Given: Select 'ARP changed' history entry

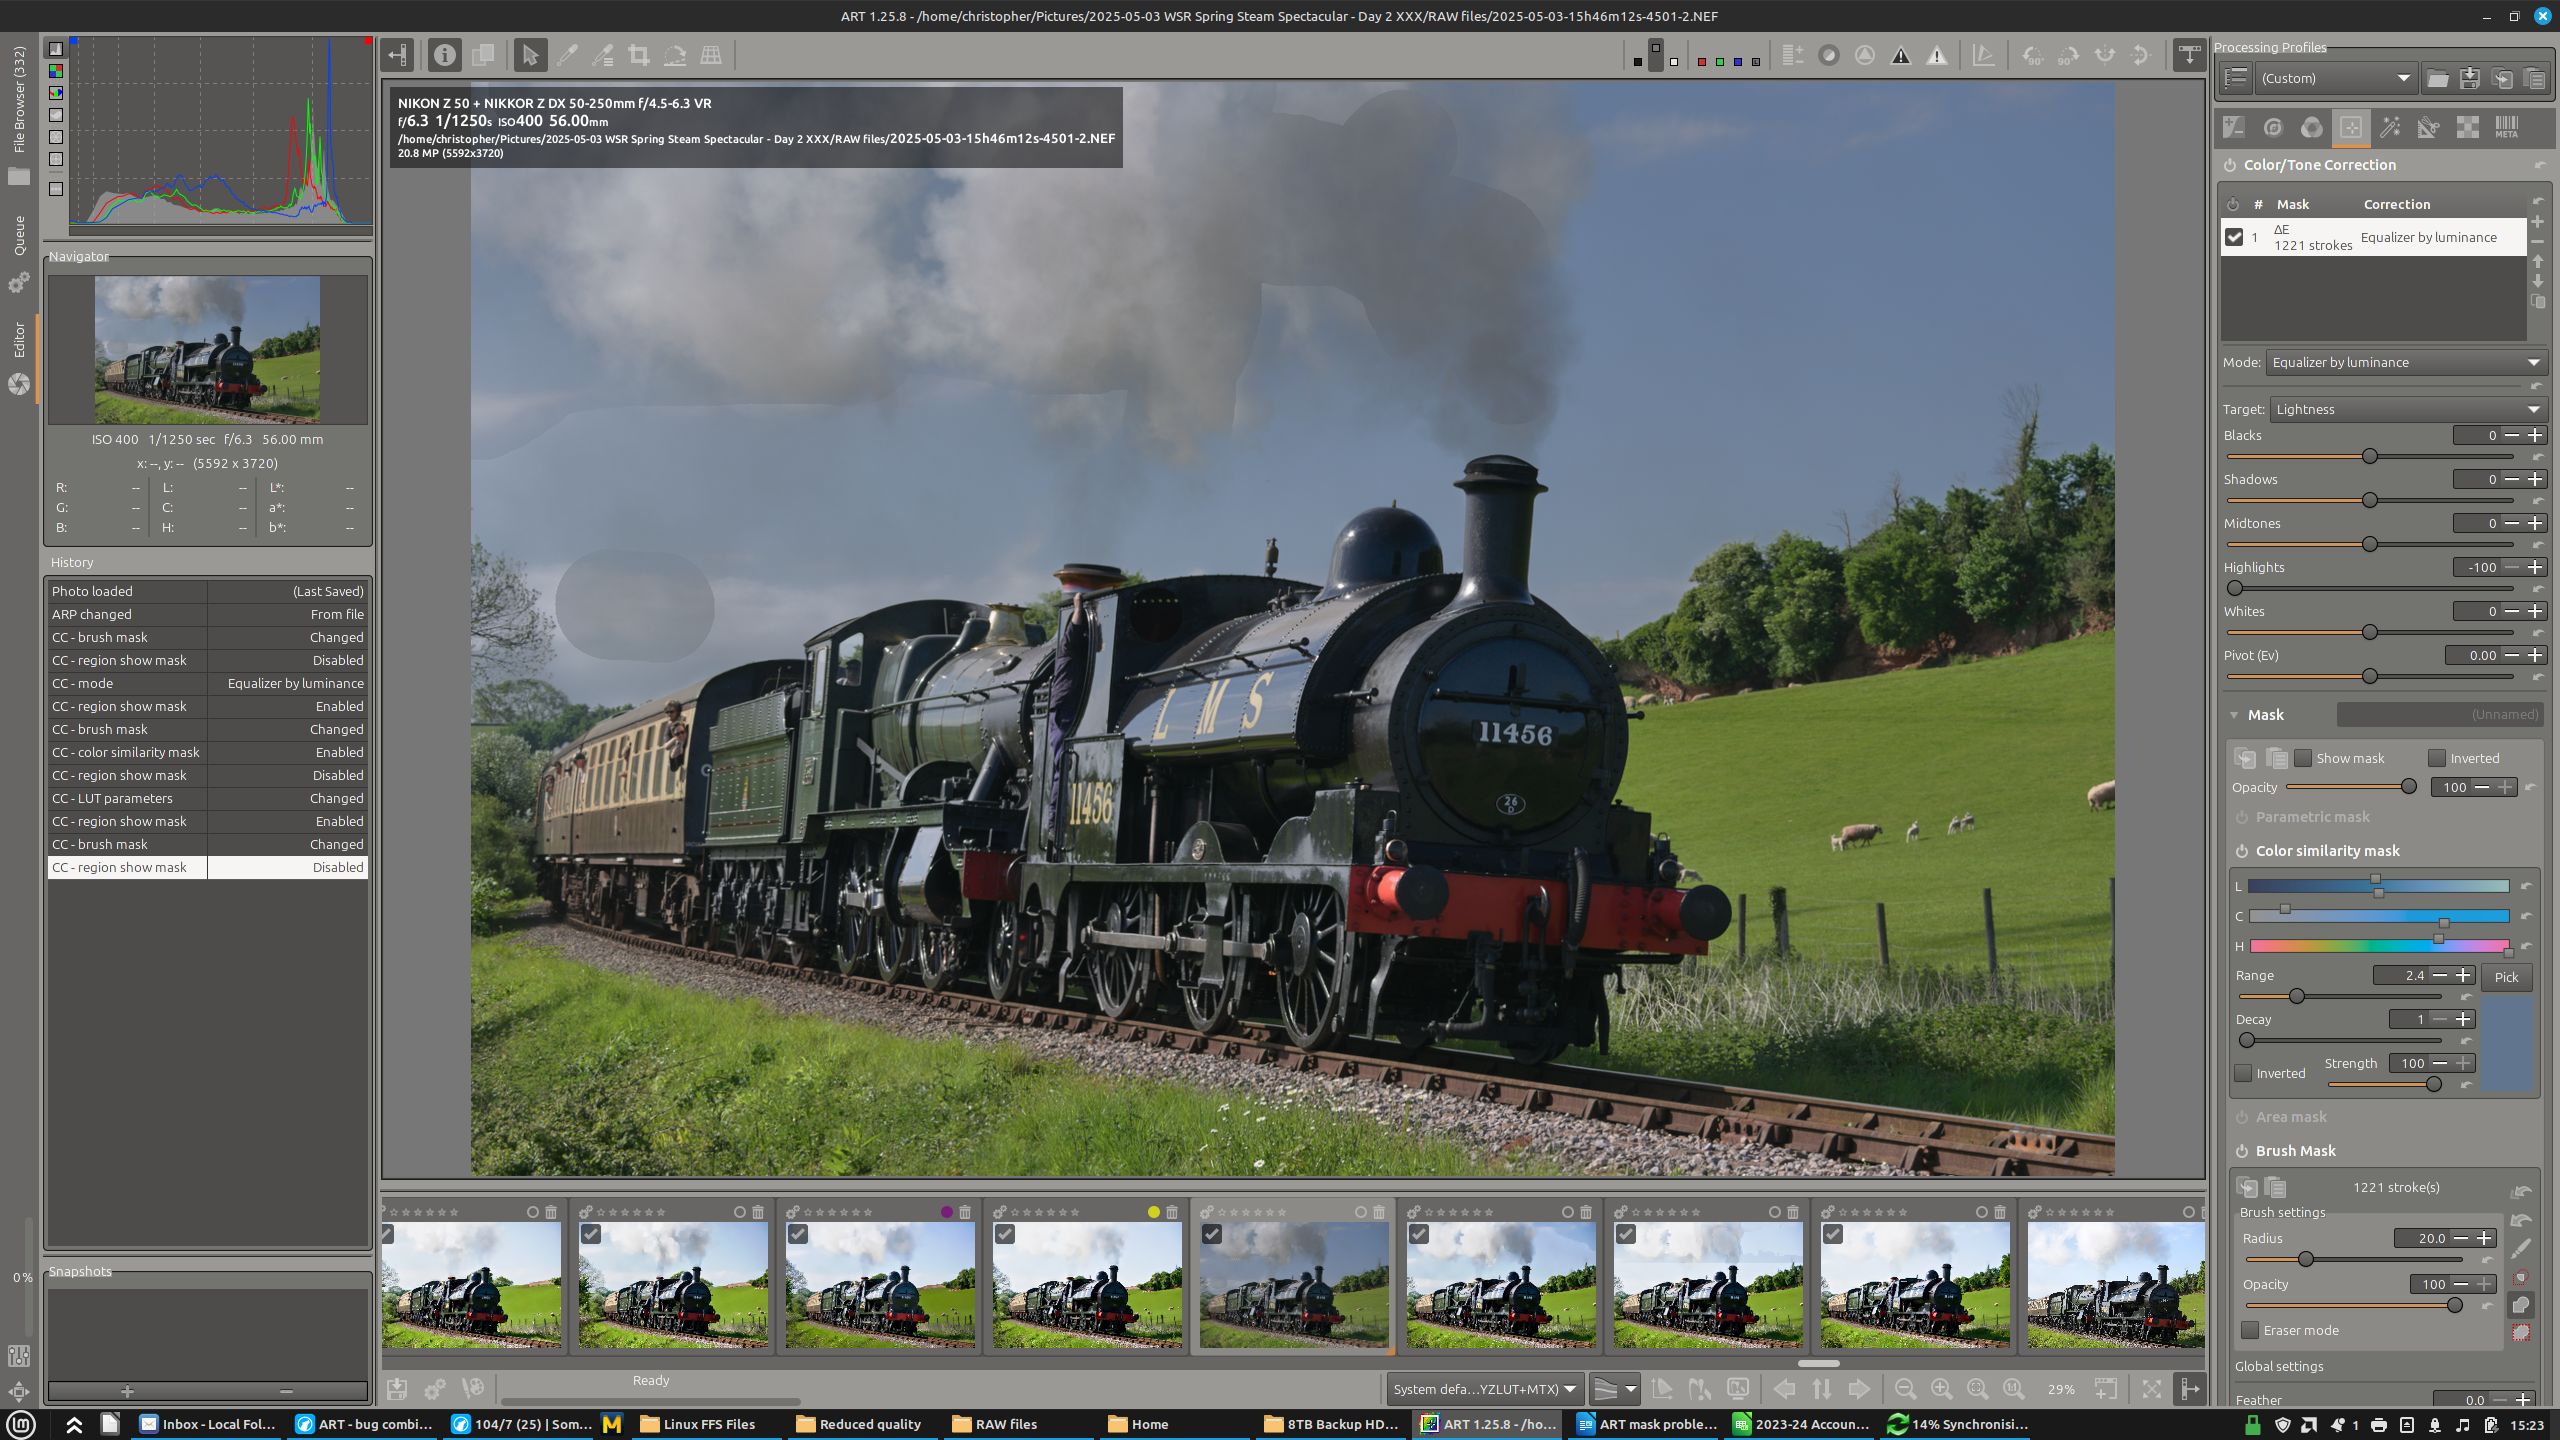Looking at the screenshot, I should 208,614.
